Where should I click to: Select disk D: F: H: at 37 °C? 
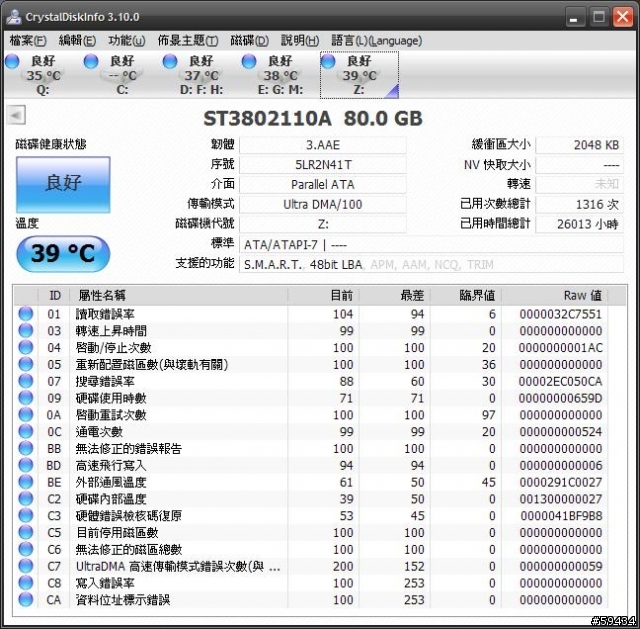(200, 75)
